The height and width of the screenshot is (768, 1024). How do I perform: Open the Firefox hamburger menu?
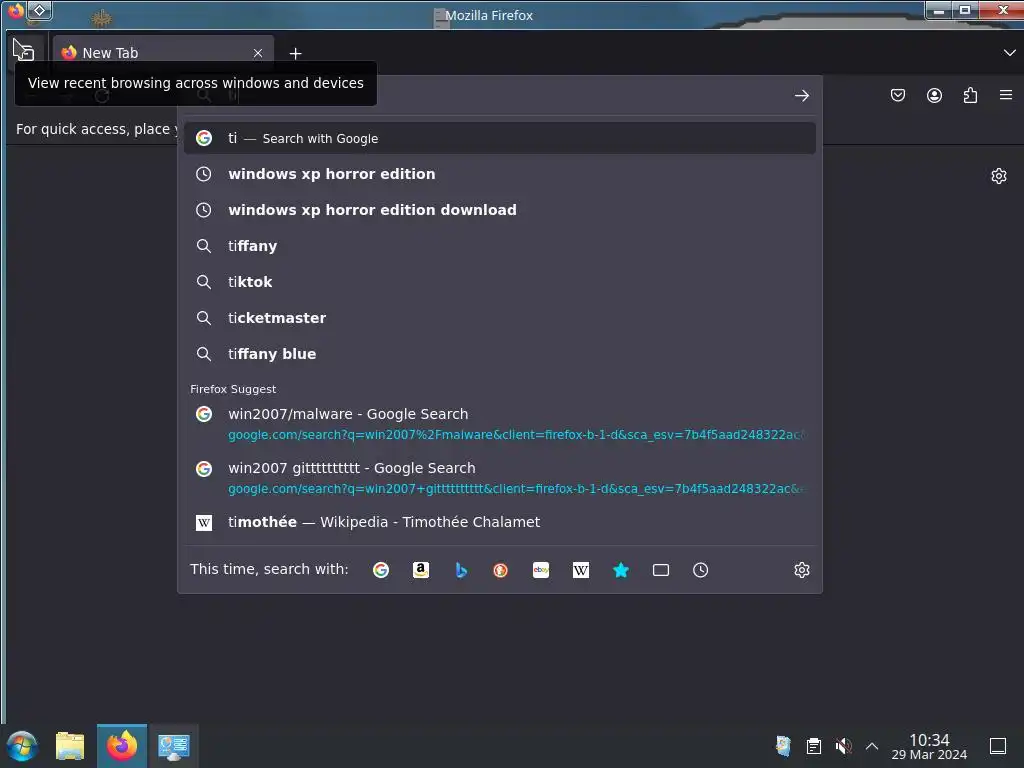click(1006, 95)
